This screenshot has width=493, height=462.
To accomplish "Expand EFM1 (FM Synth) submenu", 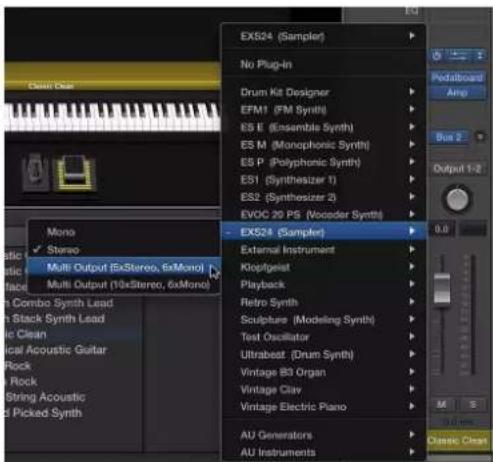I will pyautogui.click(x=324, y=110).
